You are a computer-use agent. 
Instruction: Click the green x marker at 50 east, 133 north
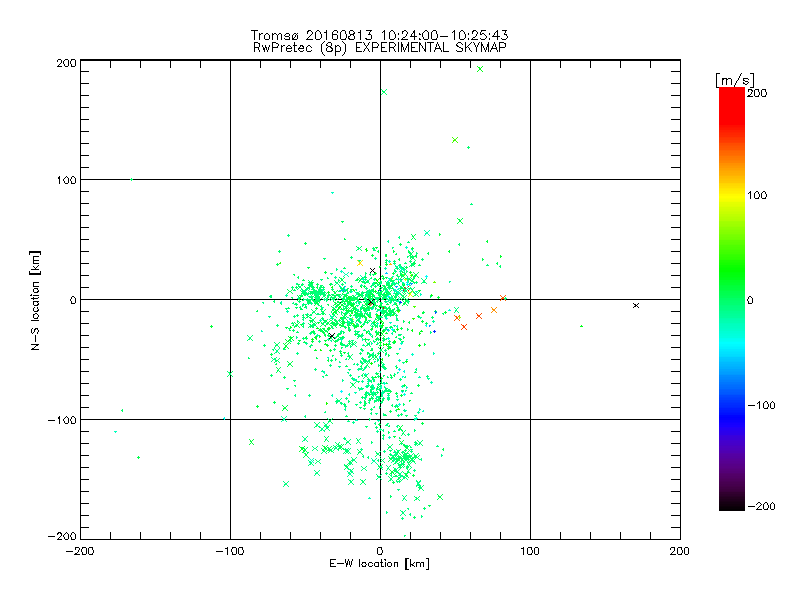pyautogui.click(x=455, y=140)
